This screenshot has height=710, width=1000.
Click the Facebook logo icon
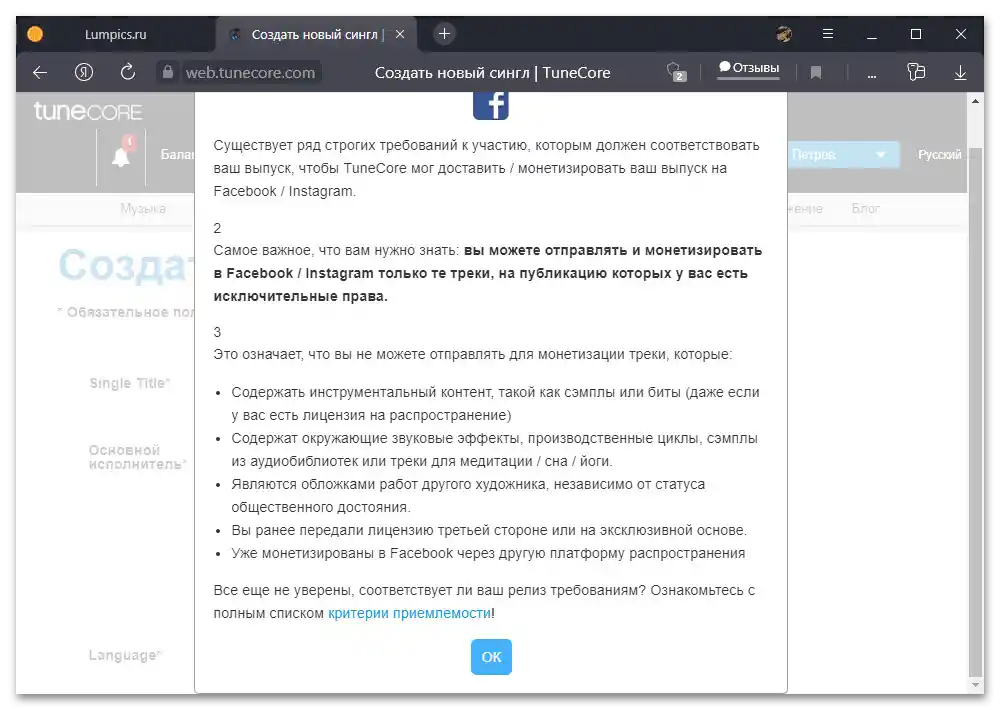pyautogui.click(x=490, y=105)
